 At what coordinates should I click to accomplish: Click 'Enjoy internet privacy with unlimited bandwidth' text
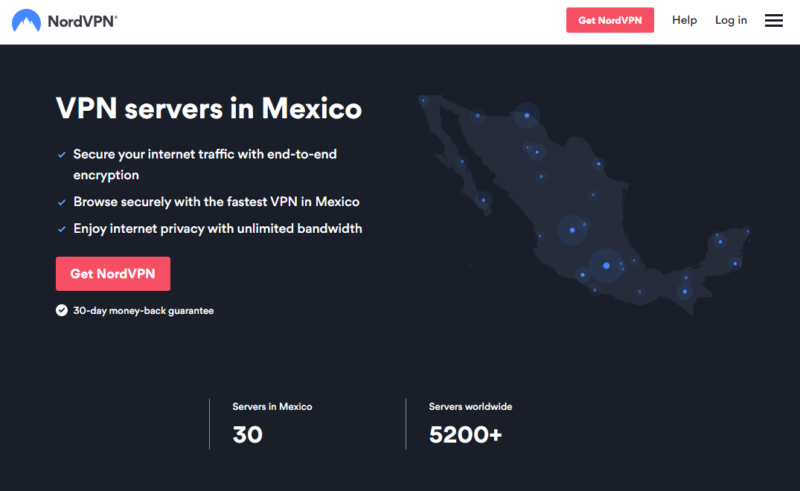coord(218,228)
